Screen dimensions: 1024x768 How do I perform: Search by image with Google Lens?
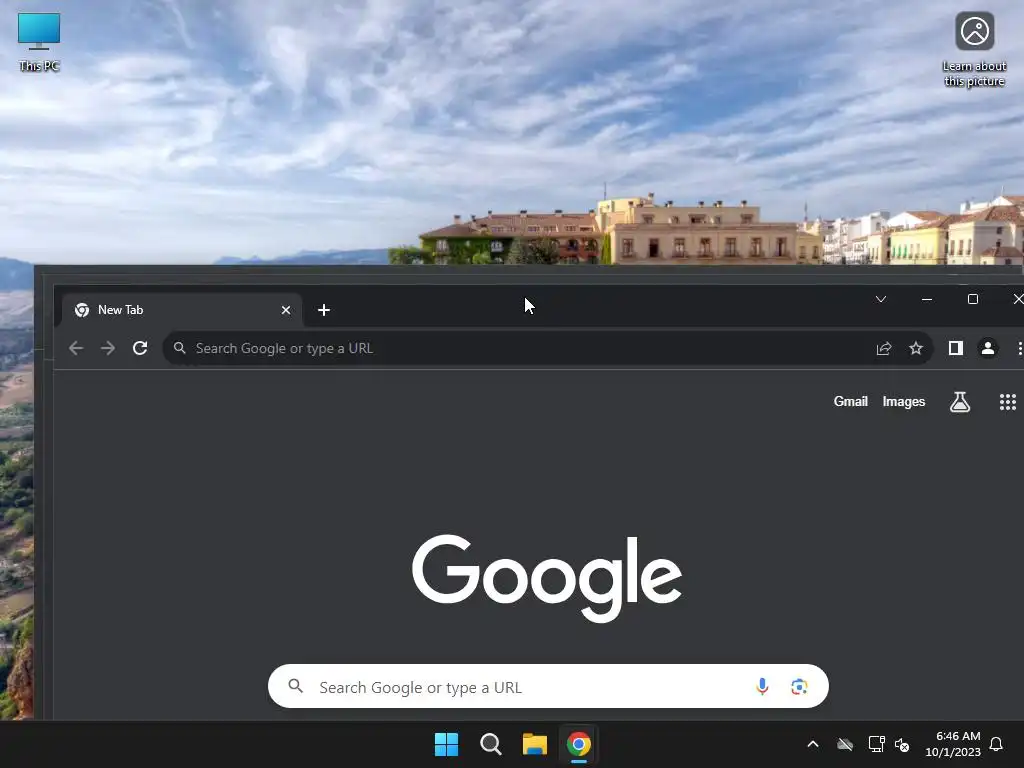pyautogui.click(x=799, y=686)
